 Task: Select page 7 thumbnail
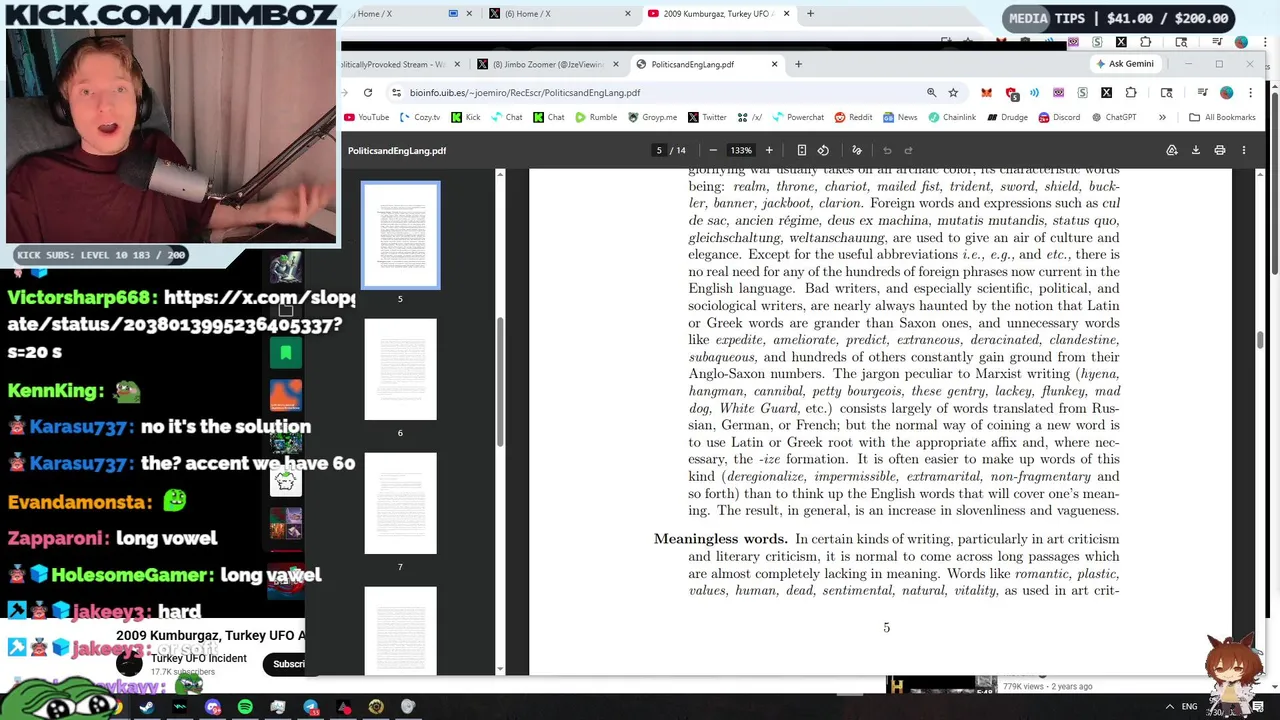pyautogui.click(x=400, y=503)
